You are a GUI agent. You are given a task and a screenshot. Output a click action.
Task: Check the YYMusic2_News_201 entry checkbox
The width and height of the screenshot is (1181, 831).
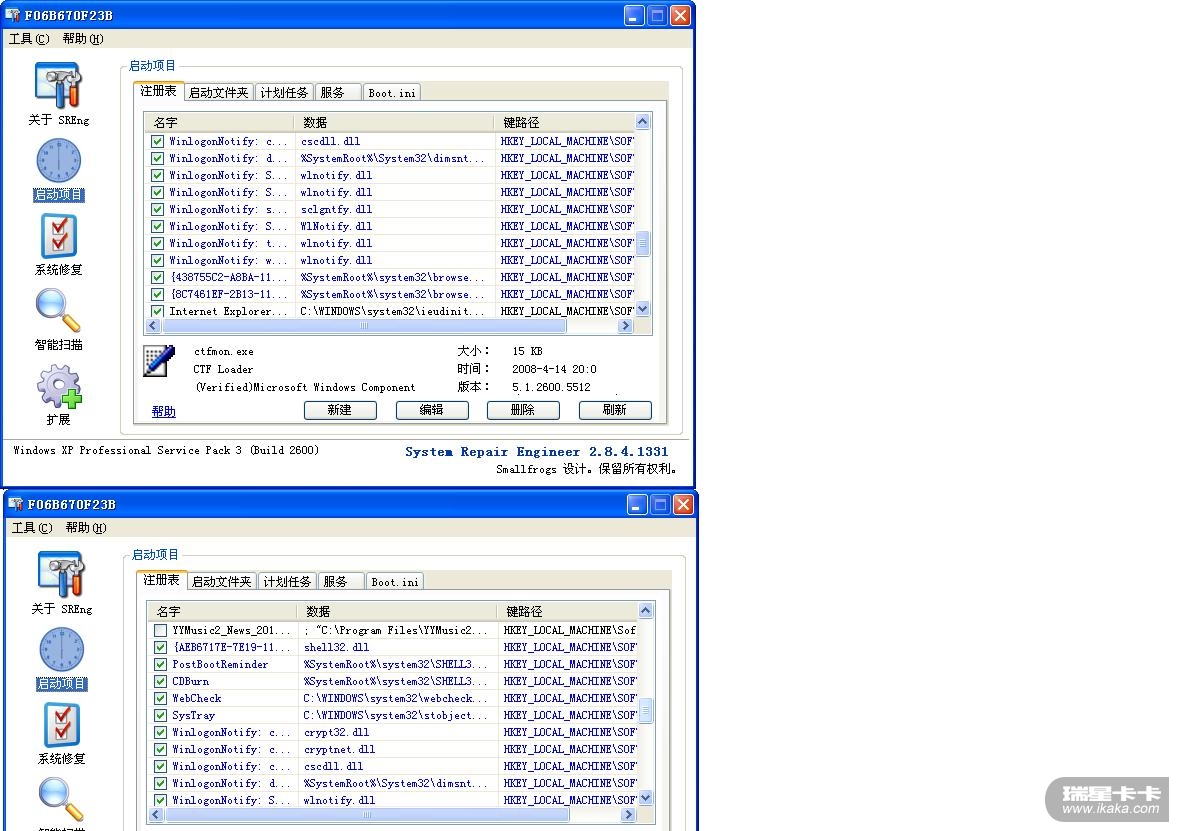tap(160, 631)
